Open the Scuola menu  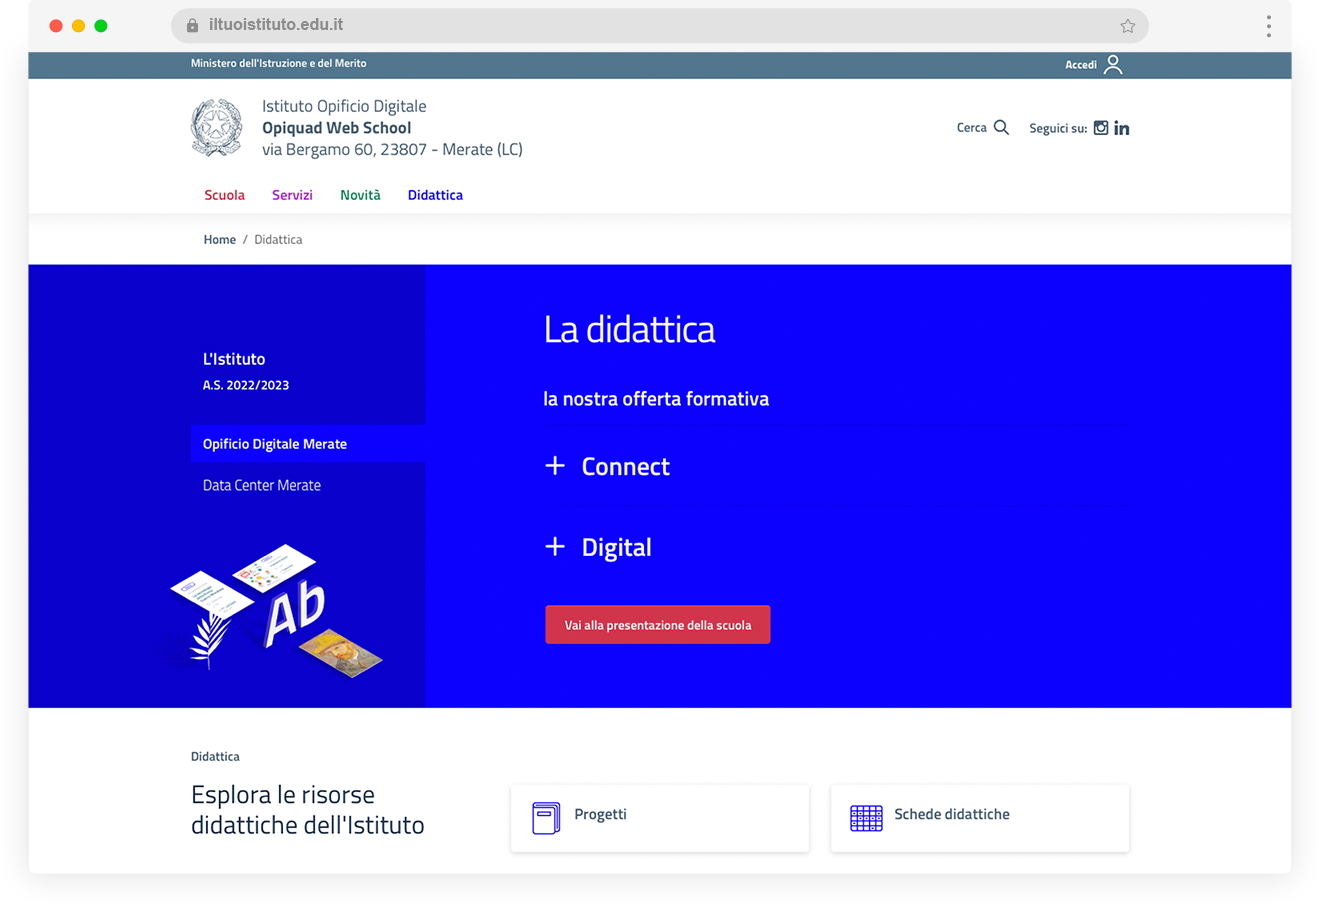point(224,195)
